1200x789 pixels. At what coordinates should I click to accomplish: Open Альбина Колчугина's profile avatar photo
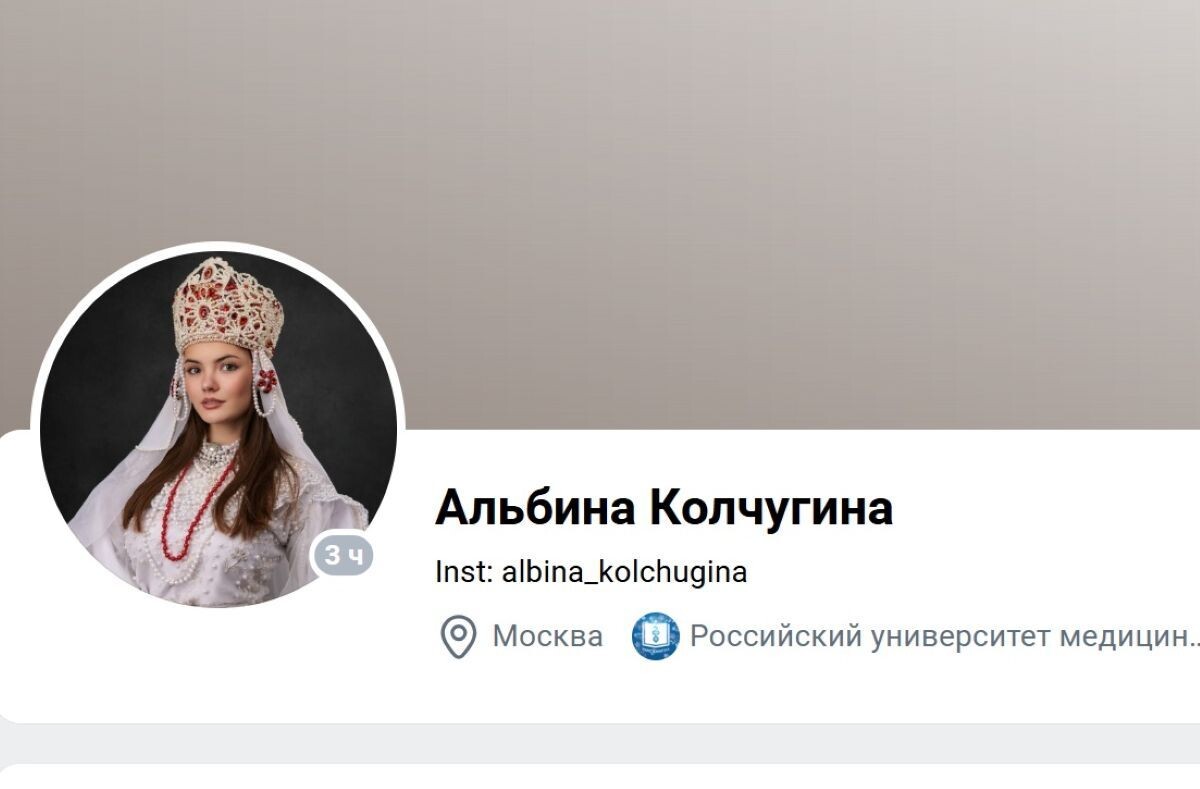[x=219, y=427]
